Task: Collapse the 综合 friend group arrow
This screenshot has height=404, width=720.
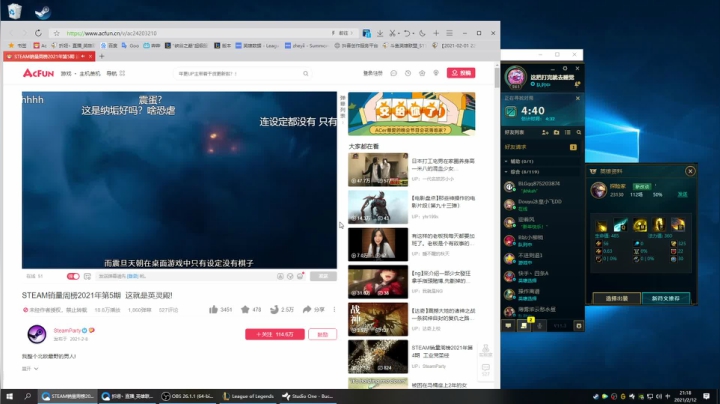Action: (x=506, y=172)
